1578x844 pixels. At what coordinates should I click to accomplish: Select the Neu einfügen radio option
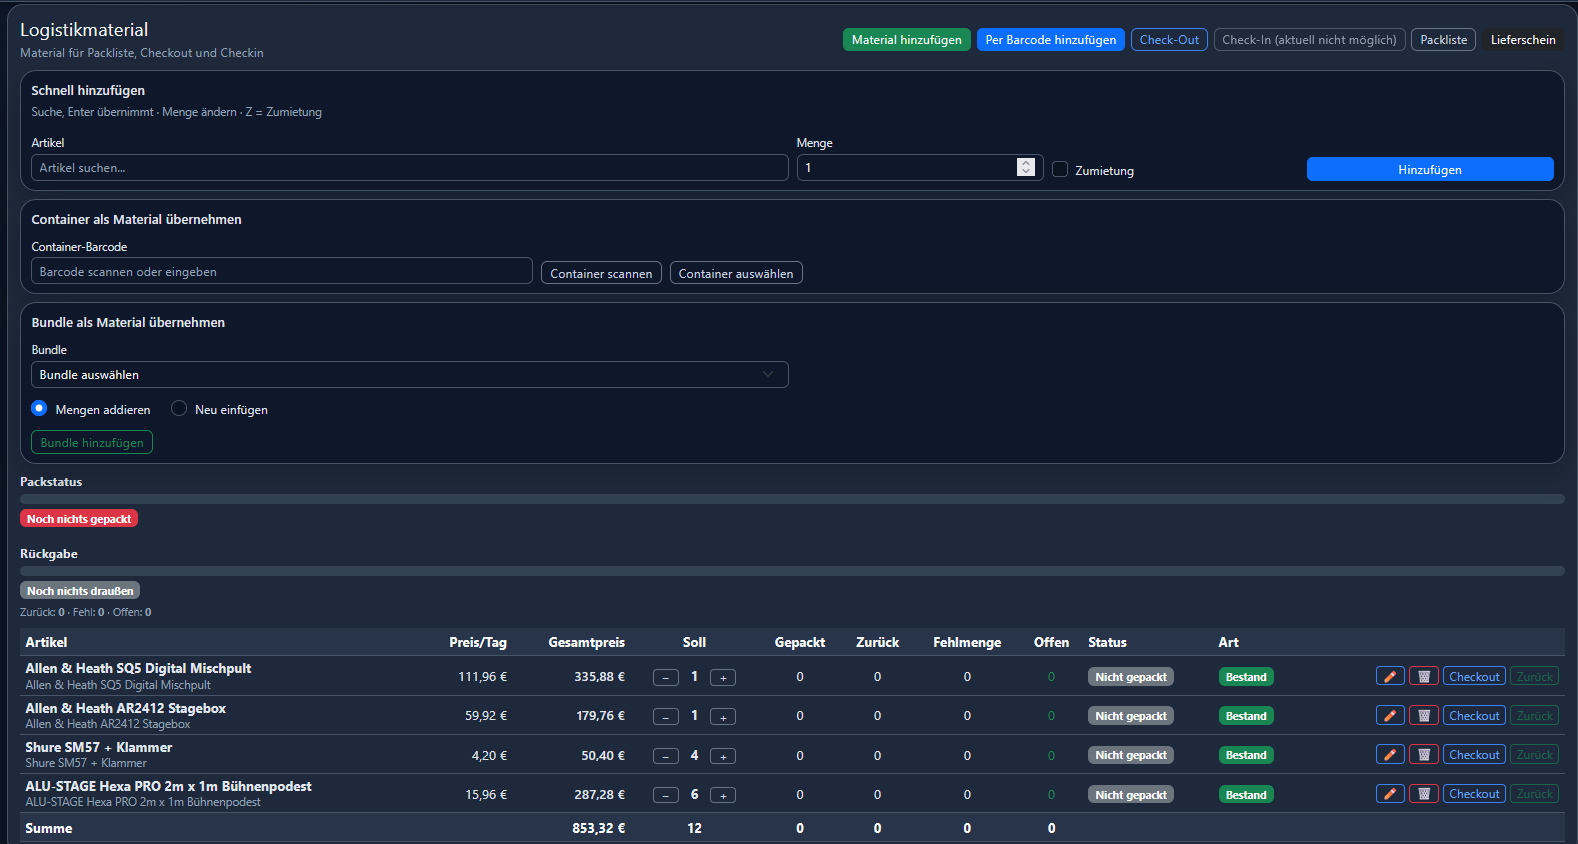coord(179,408)
